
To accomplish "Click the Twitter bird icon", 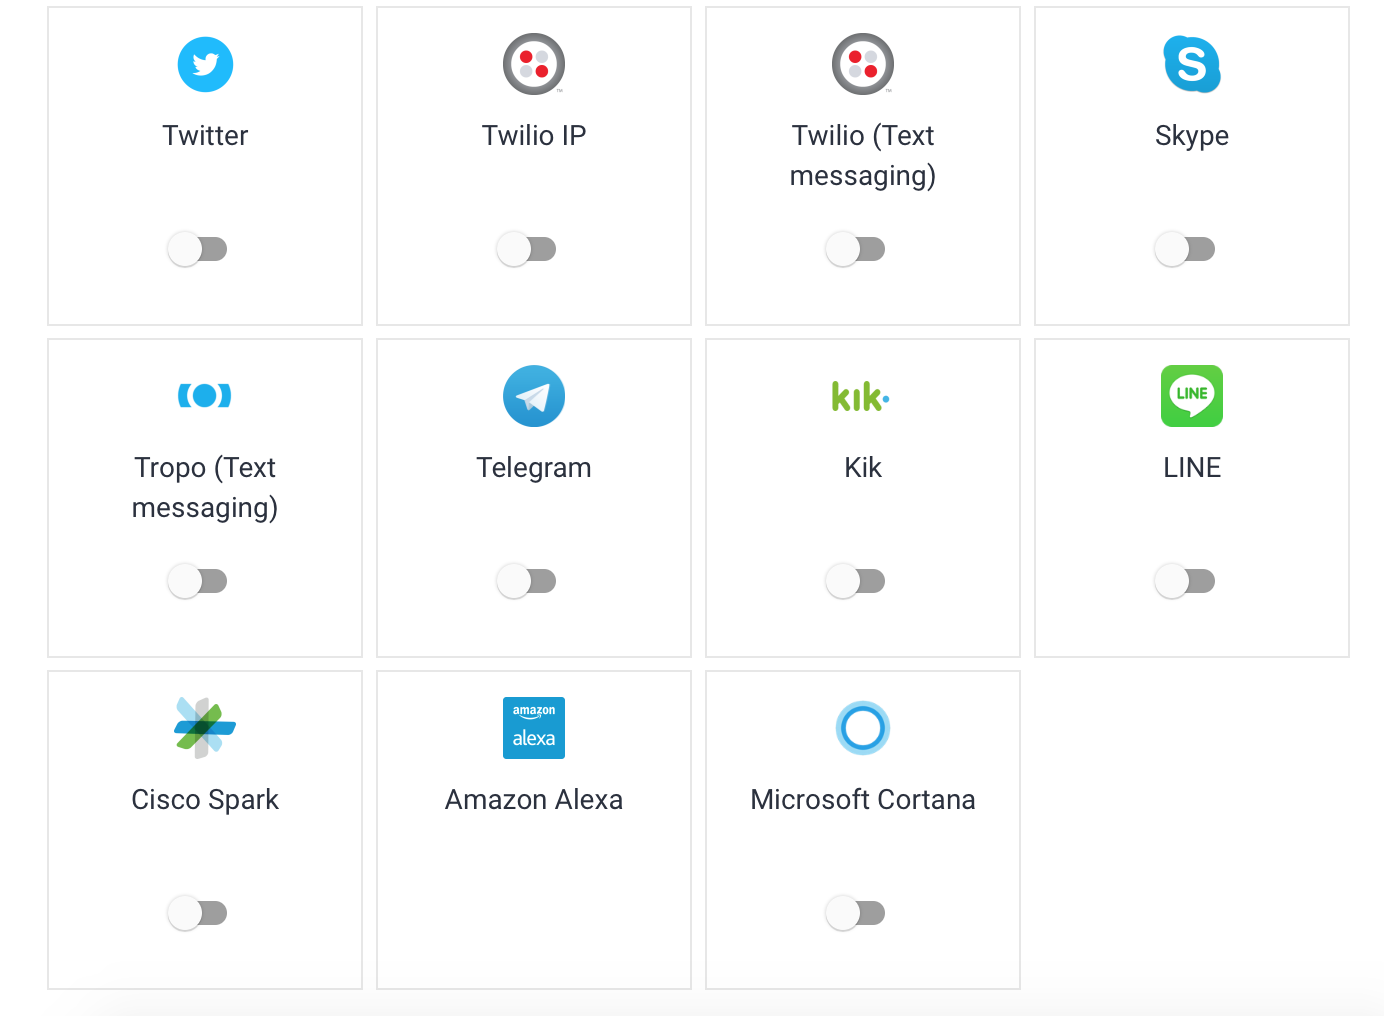I will pyautogui.click(x=205, y=65).
